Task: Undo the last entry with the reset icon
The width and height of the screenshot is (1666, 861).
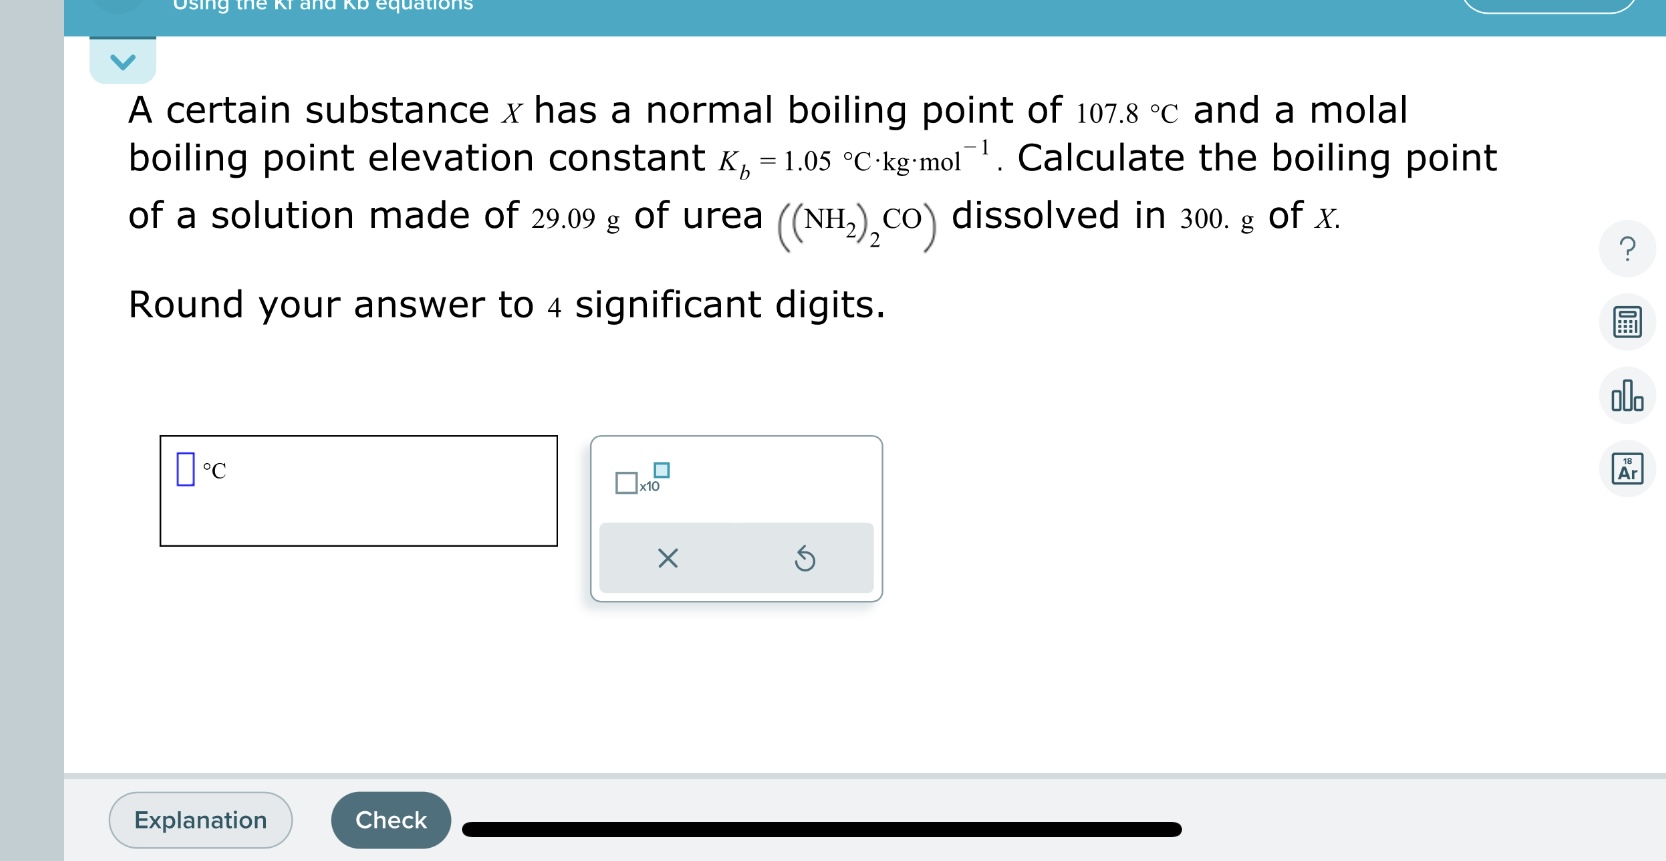Action: 805,558
